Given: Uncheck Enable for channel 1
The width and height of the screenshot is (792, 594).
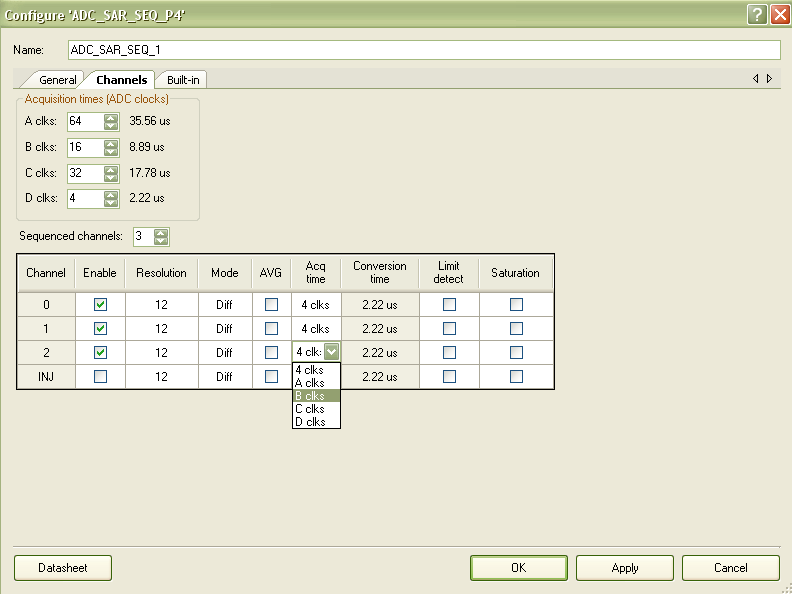Looking at the screenshot, I should click(x=100, y=329).
